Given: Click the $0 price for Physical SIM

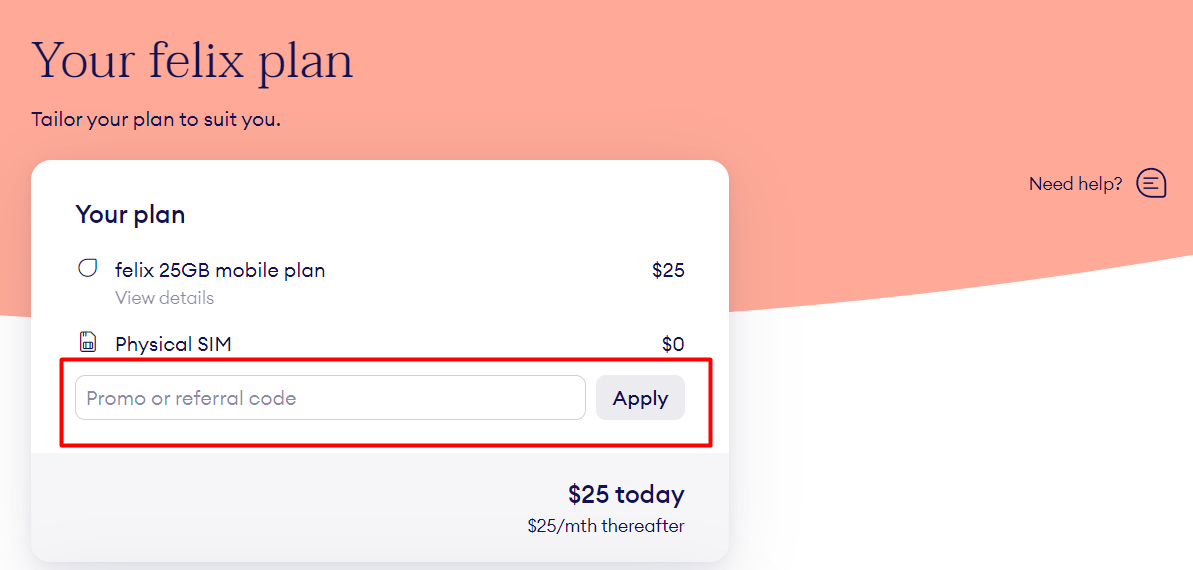Looking at the screenshot, I should (673, 344).
